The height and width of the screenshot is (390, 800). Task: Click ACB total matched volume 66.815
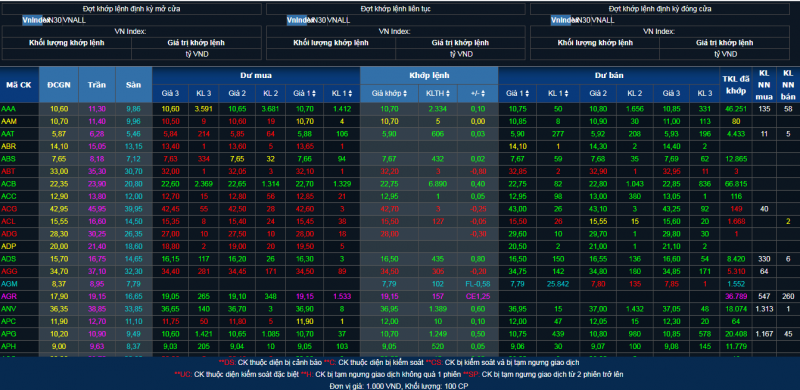735,184
